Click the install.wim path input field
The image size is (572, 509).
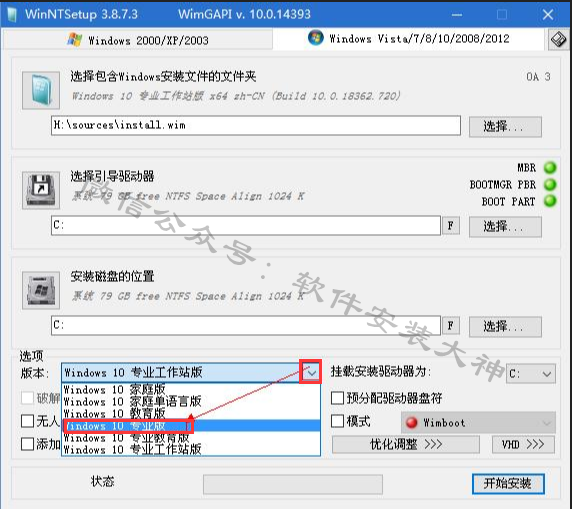coord(256,126)
